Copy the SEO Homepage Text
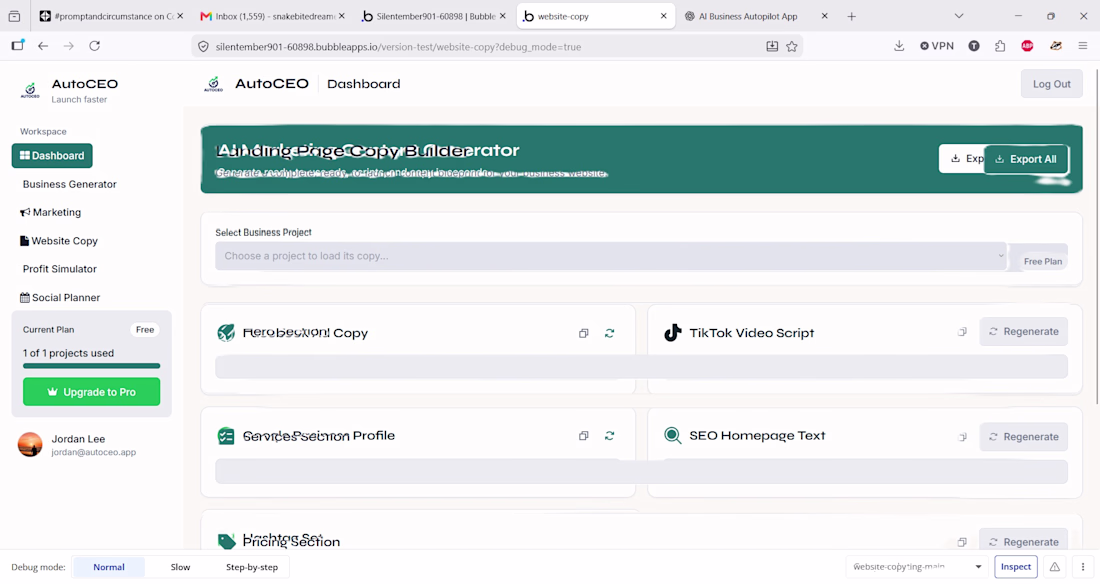 pyautogui.click(x=962, y=437)
